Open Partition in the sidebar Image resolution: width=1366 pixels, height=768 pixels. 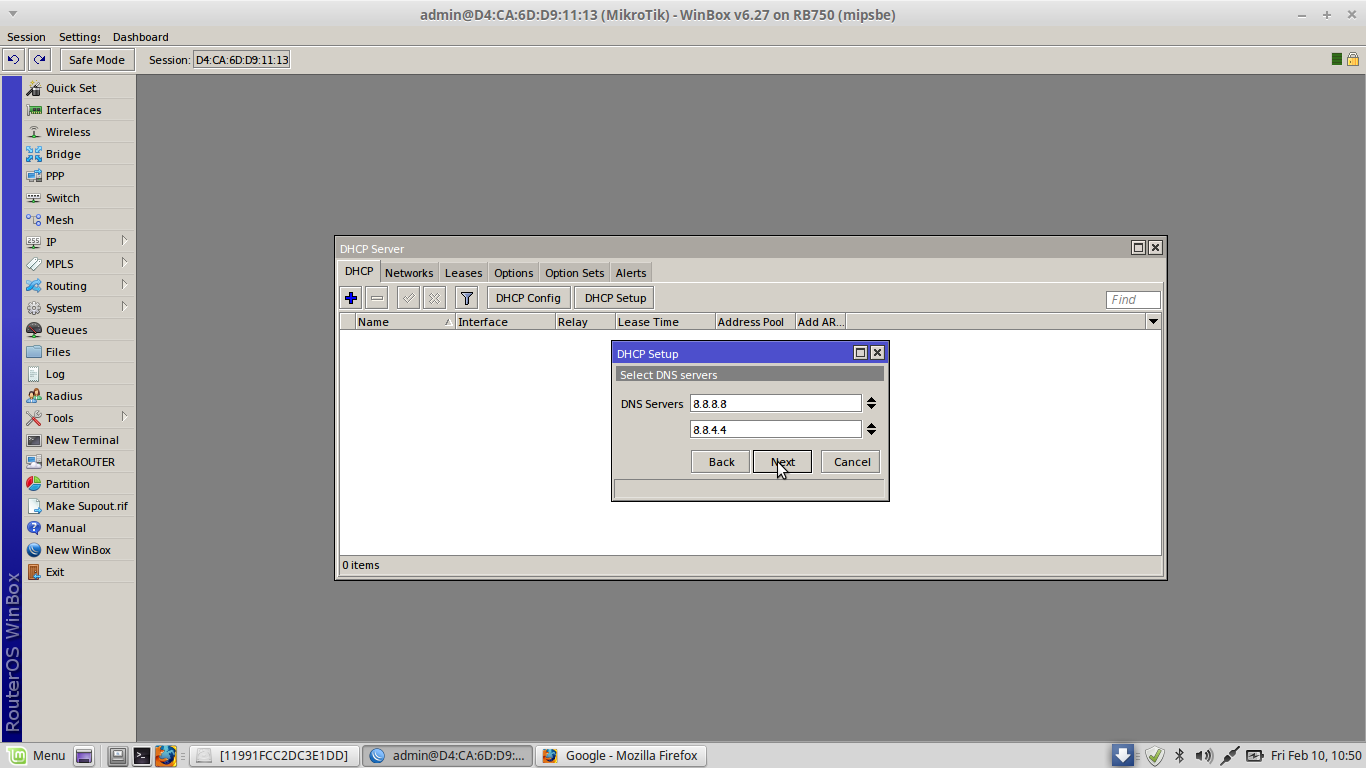[78, 484]
